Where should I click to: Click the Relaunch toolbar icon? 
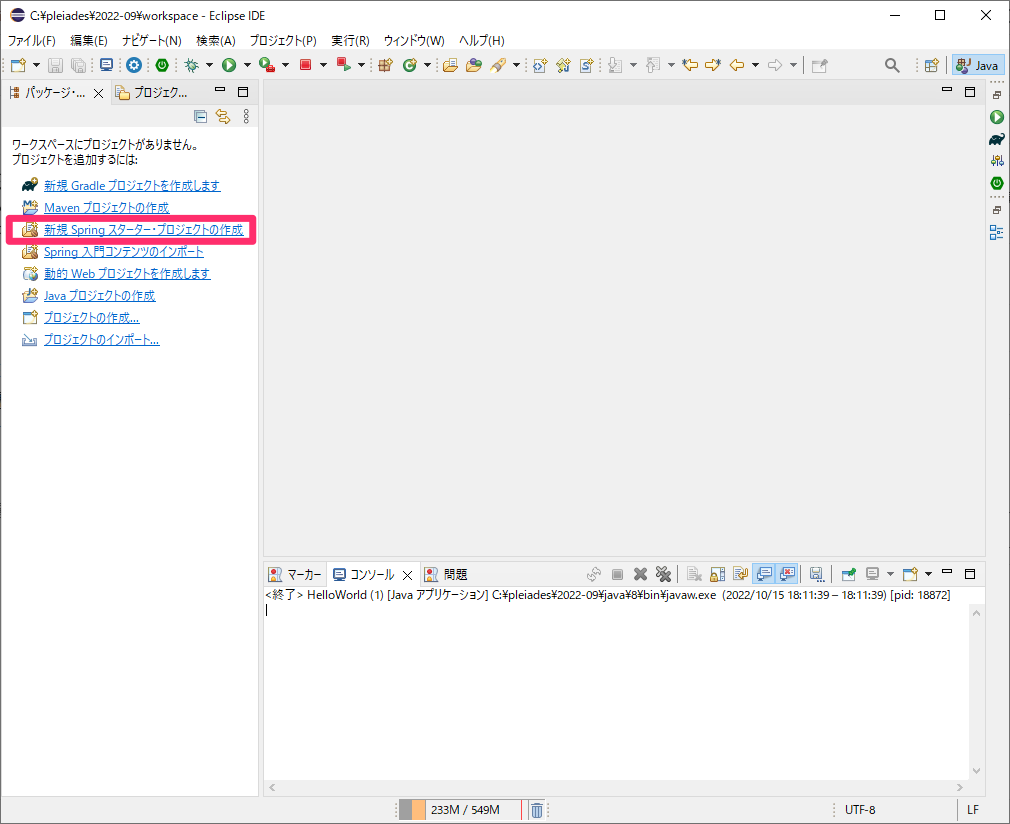coord(343,65)
